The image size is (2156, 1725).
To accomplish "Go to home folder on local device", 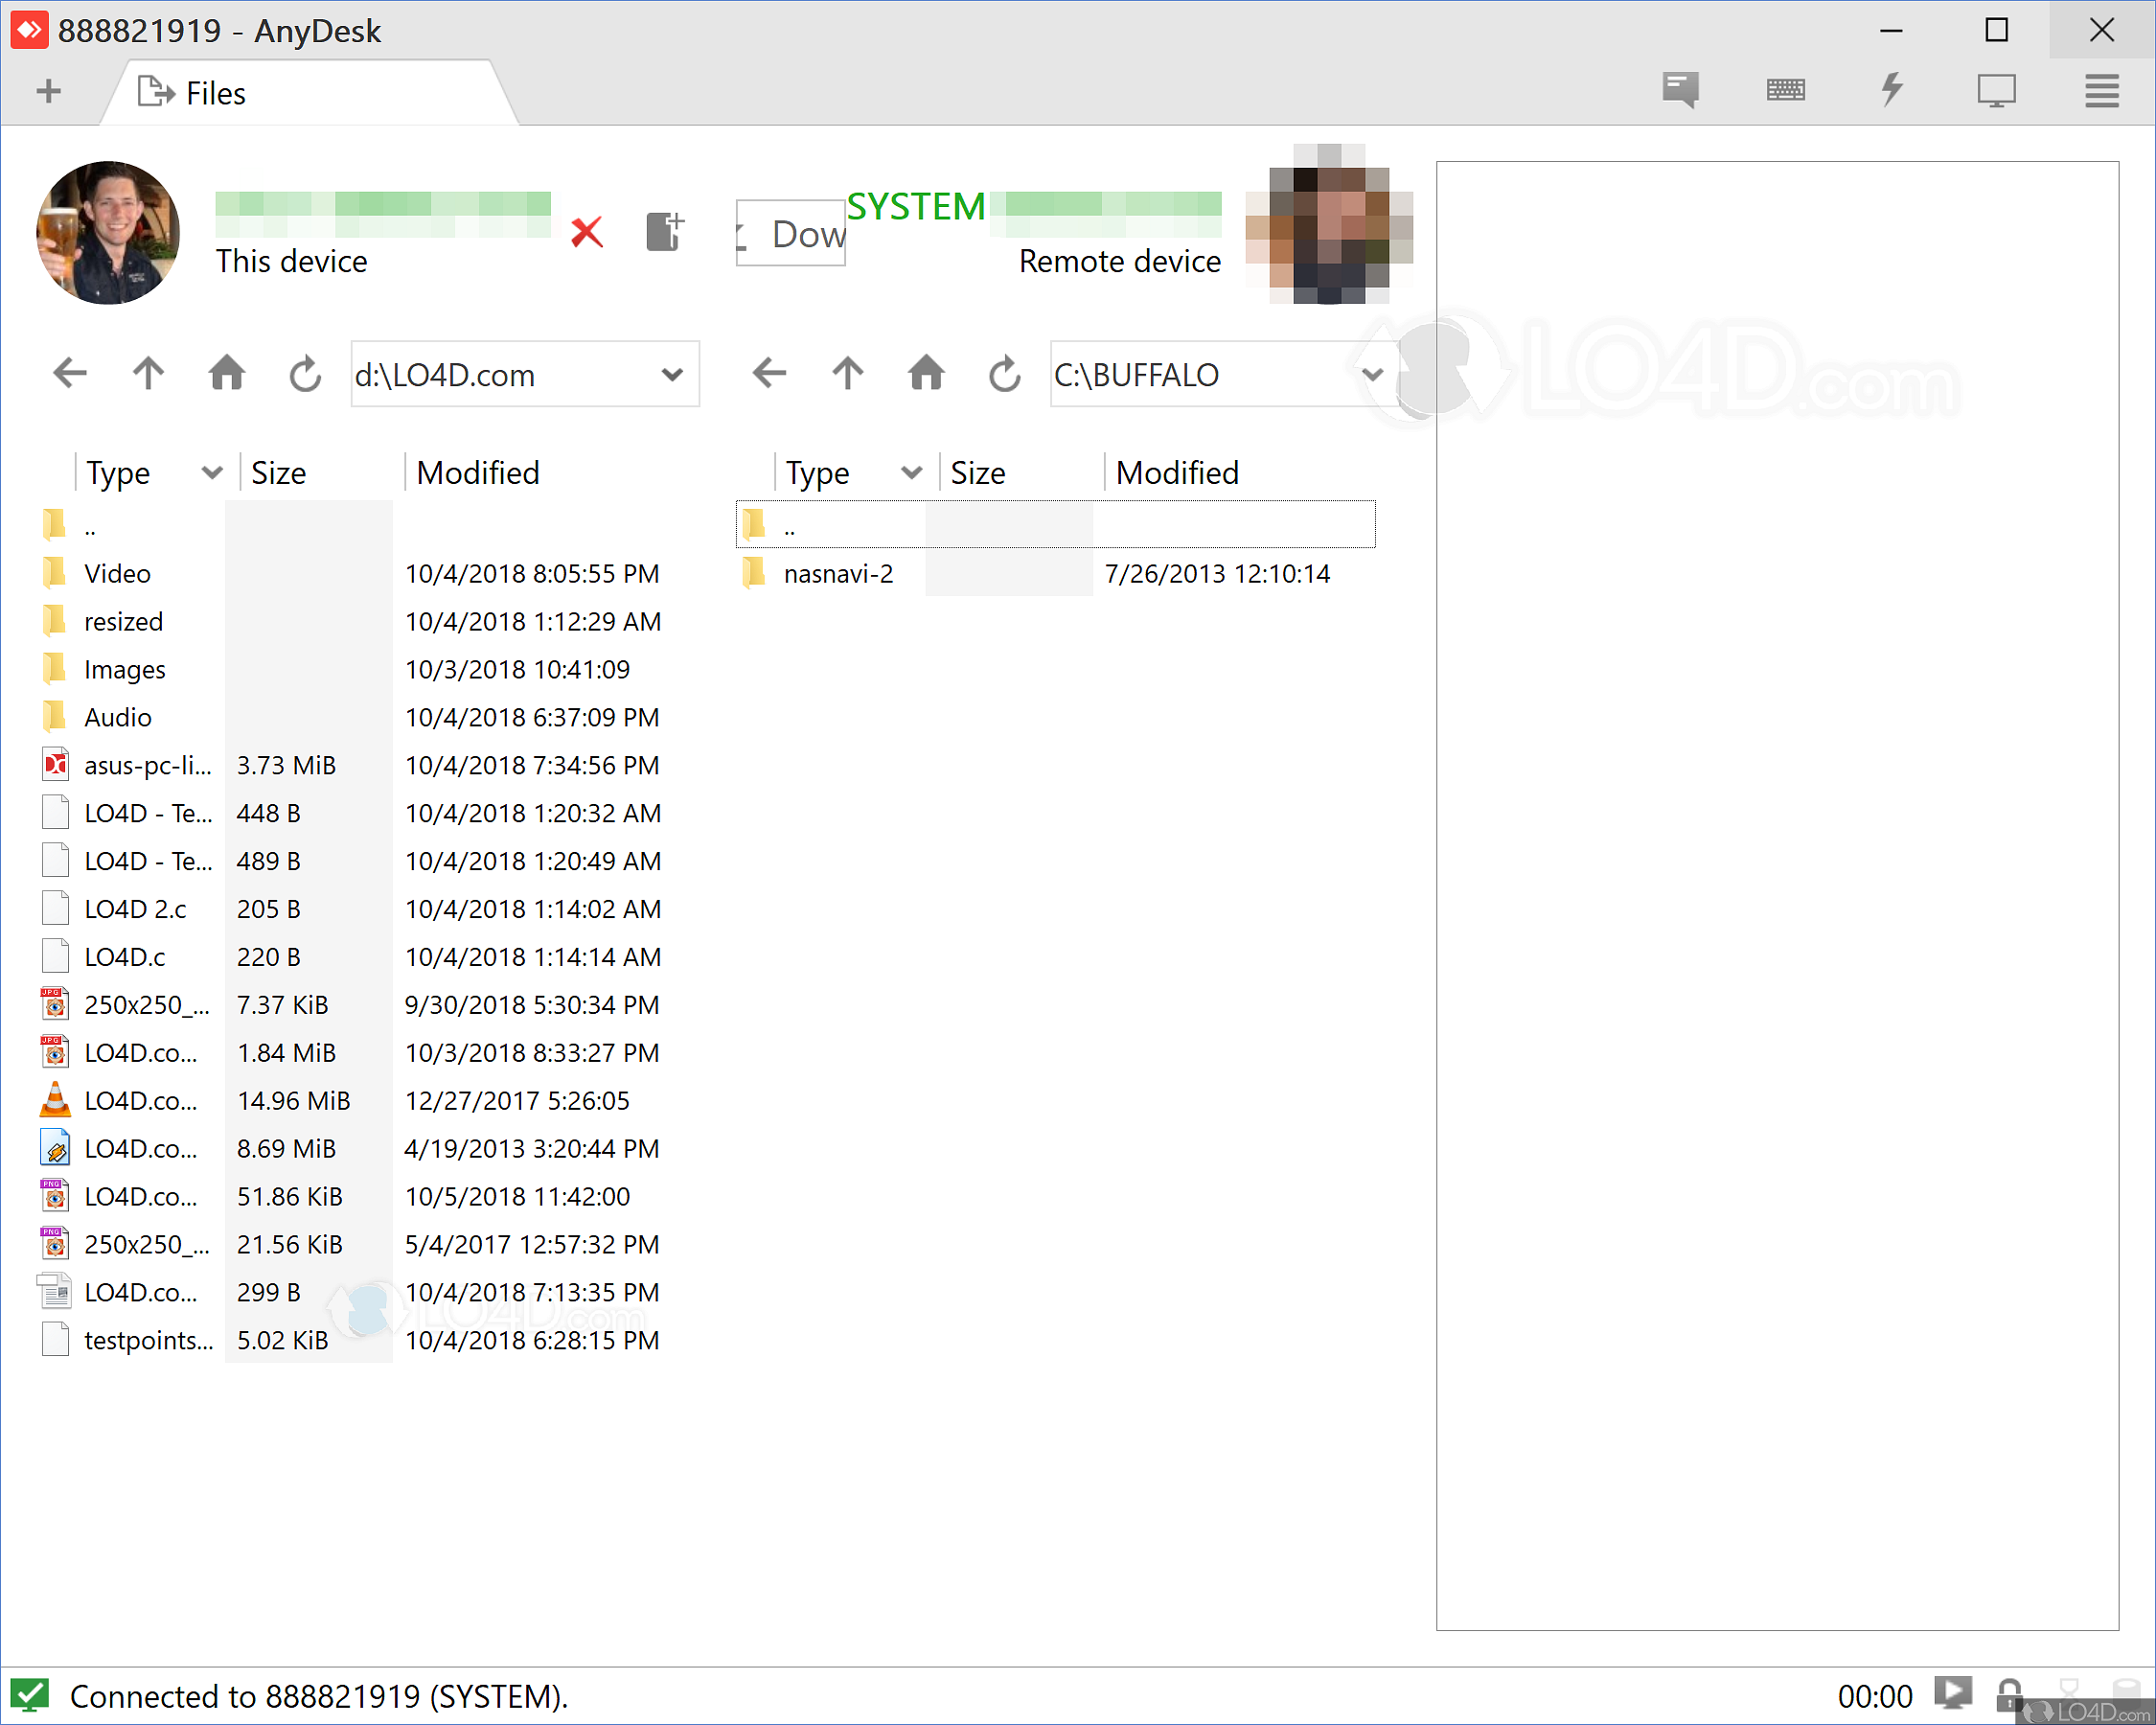I will (x=227, y=374).
